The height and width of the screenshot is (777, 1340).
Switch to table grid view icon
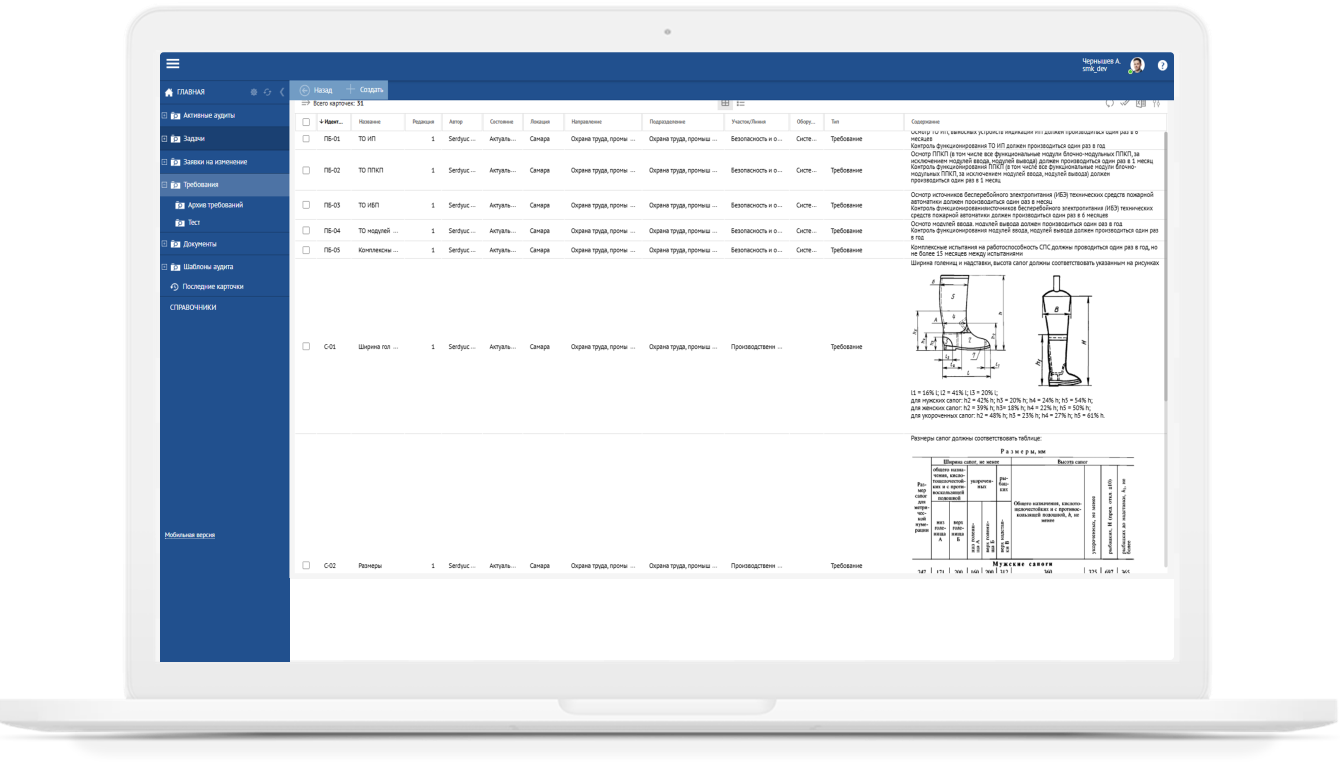(x=725, y=103)
